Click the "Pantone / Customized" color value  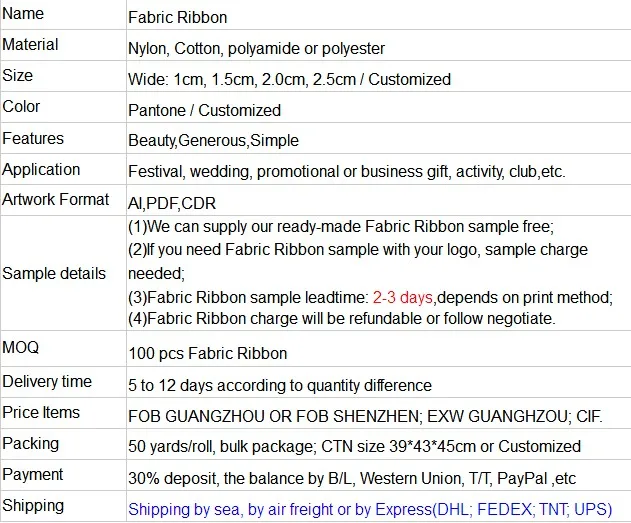(x=205, y=110)
